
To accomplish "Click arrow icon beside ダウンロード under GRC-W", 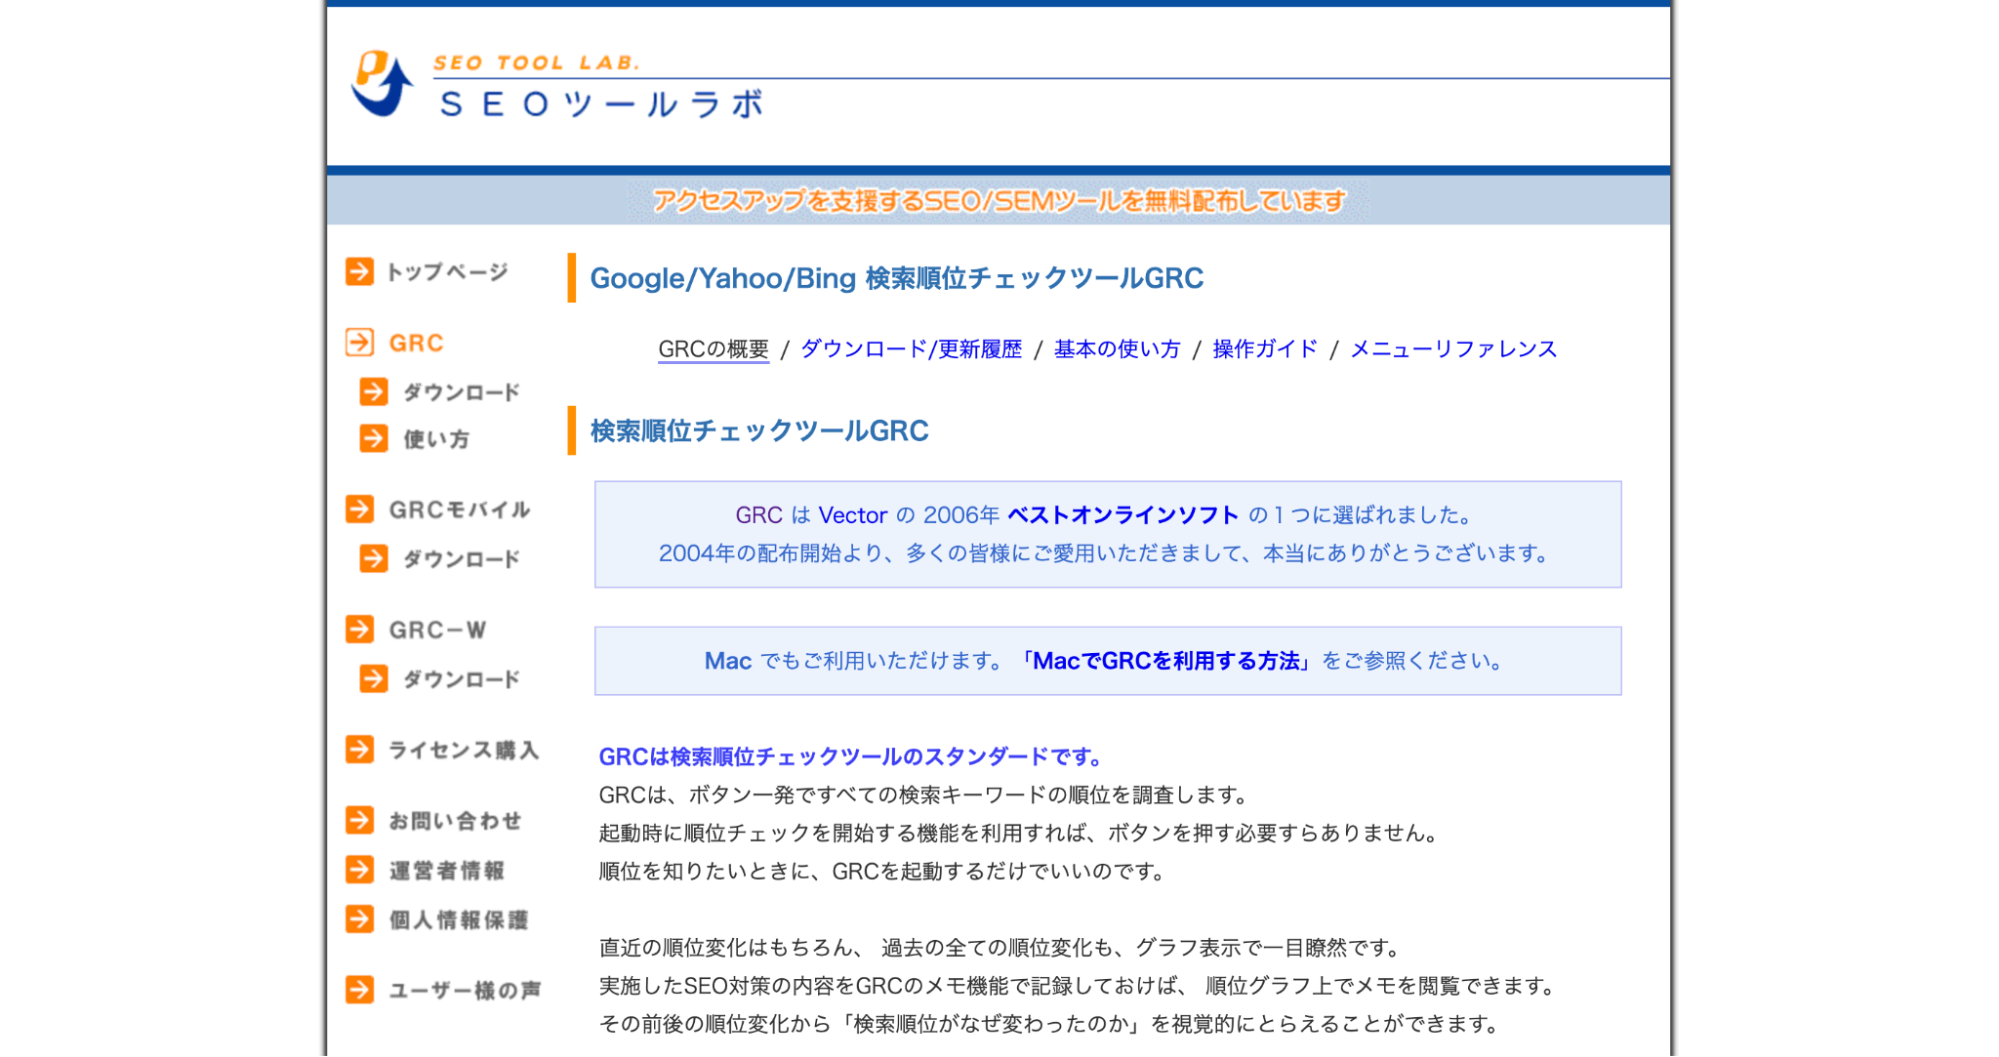I will (373, 678).
